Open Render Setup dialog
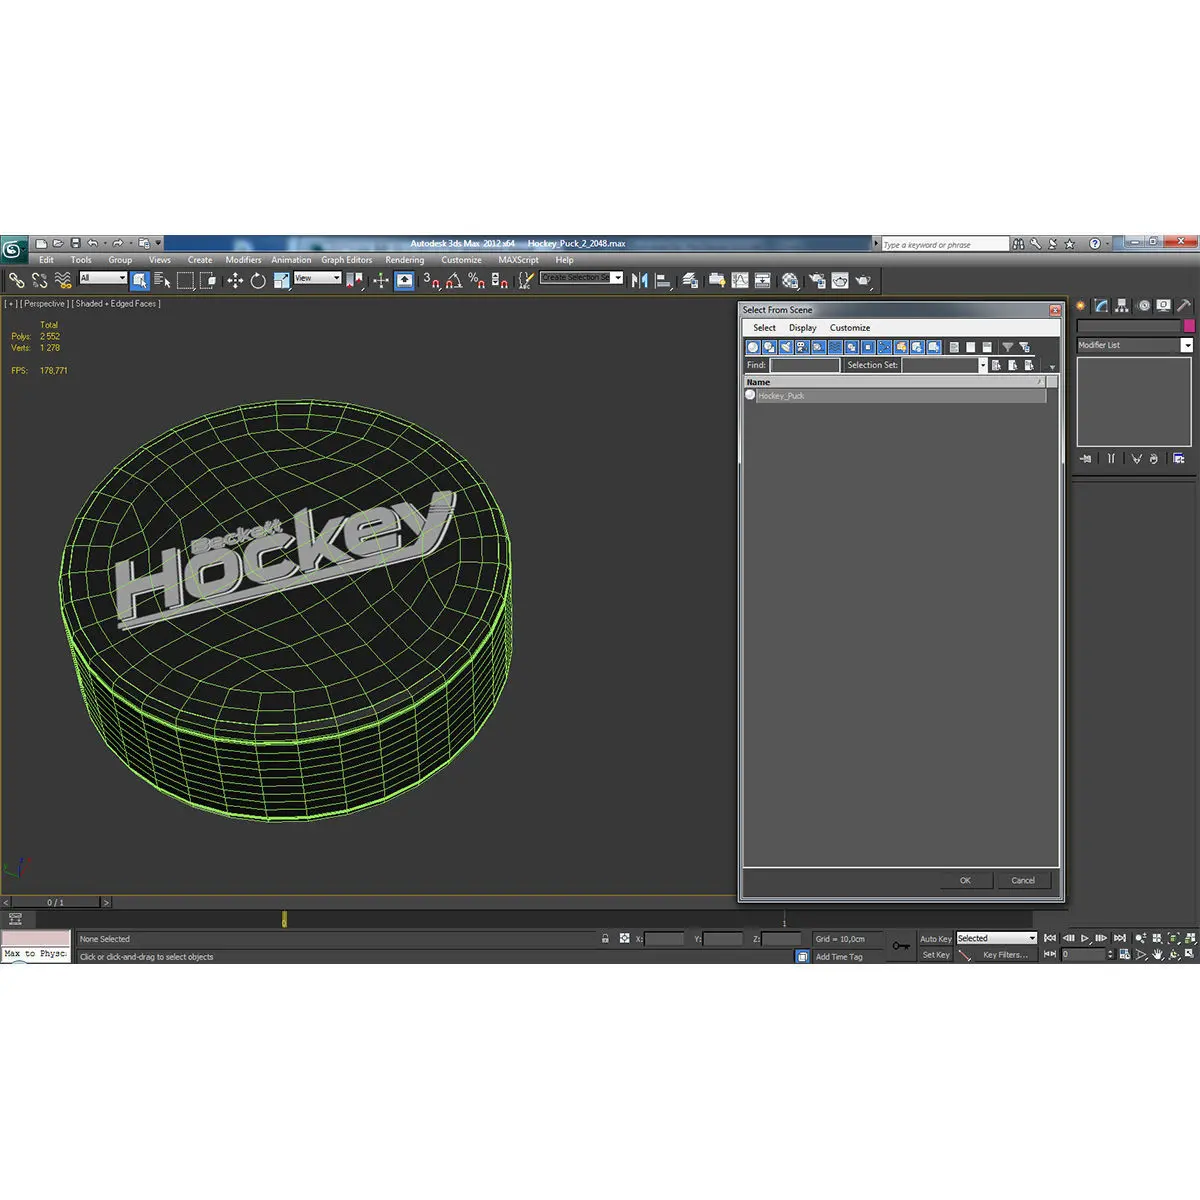 (x=817, y=281)
